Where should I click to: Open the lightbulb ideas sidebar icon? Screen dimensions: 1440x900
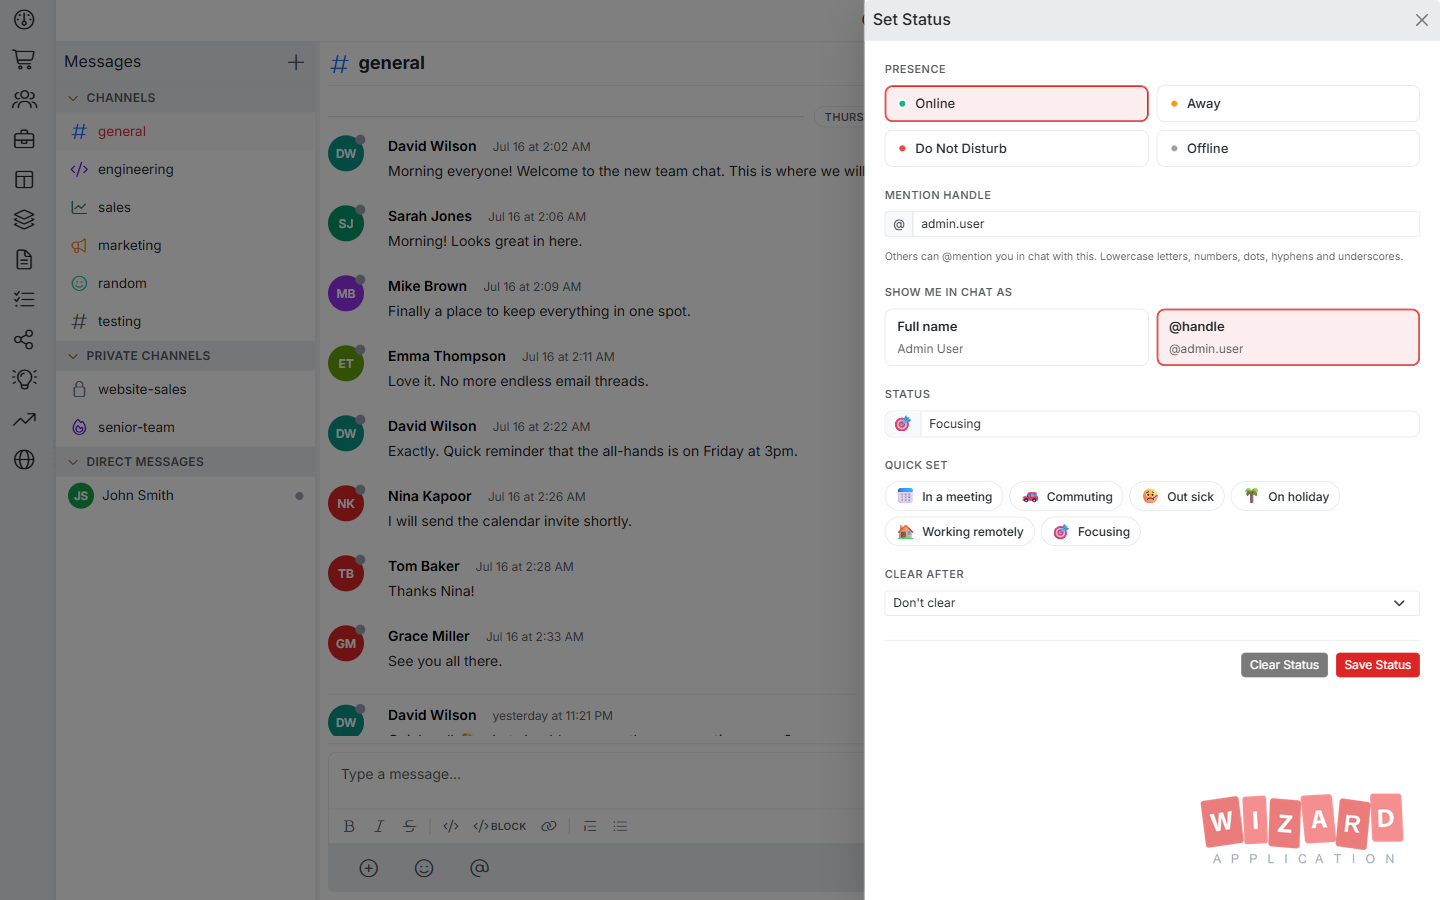point(24,379)
